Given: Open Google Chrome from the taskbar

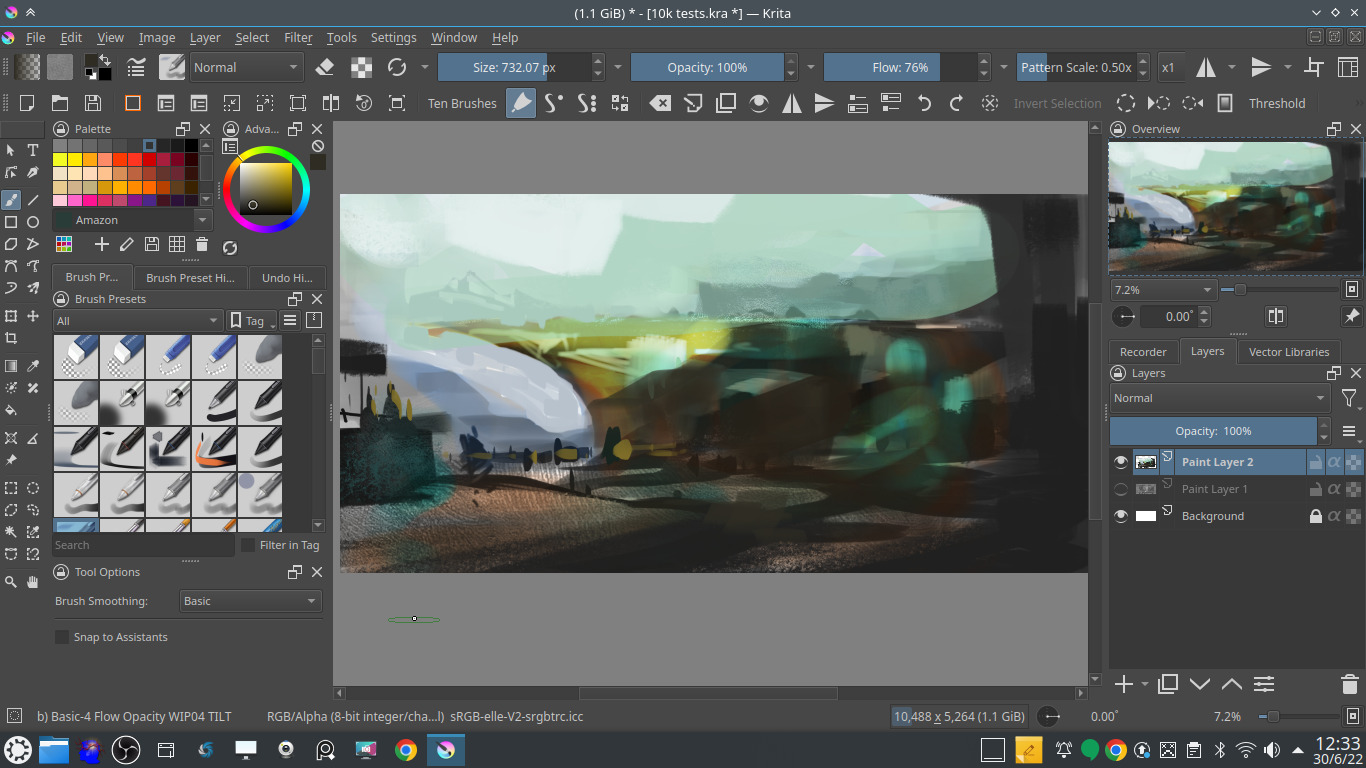Looking at the screenshot, I should (x=405, y=750).
